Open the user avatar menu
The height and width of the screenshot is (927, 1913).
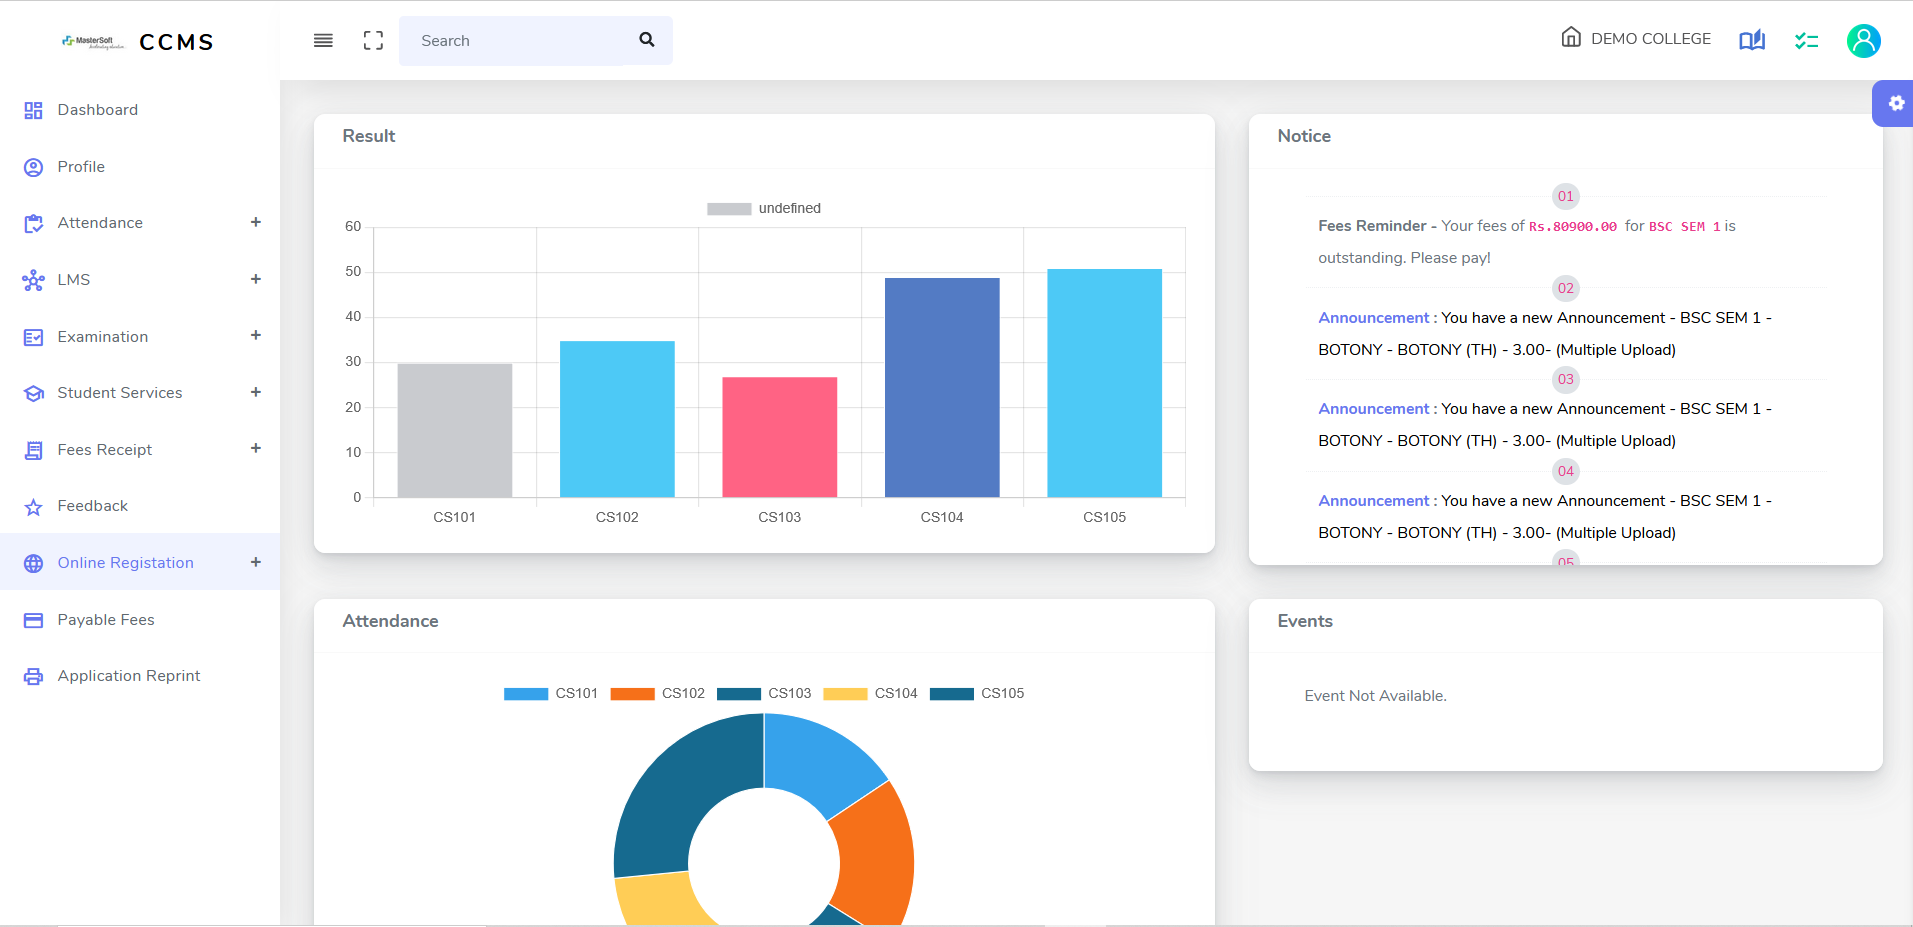click(1862, 40)
